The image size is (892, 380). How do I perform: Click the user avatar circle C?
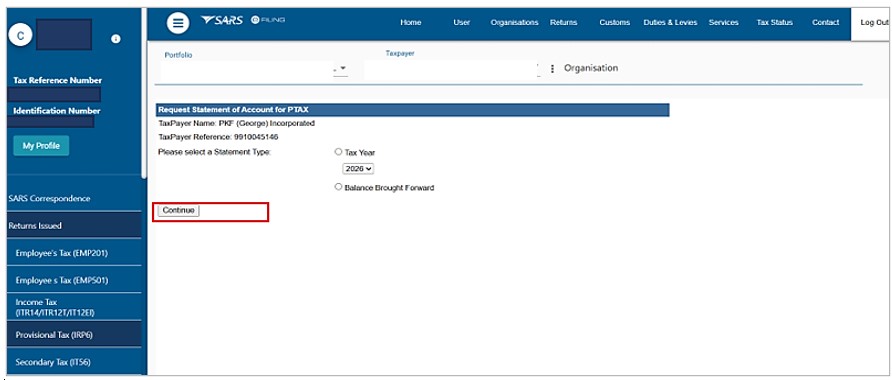[x=20, y=36]
